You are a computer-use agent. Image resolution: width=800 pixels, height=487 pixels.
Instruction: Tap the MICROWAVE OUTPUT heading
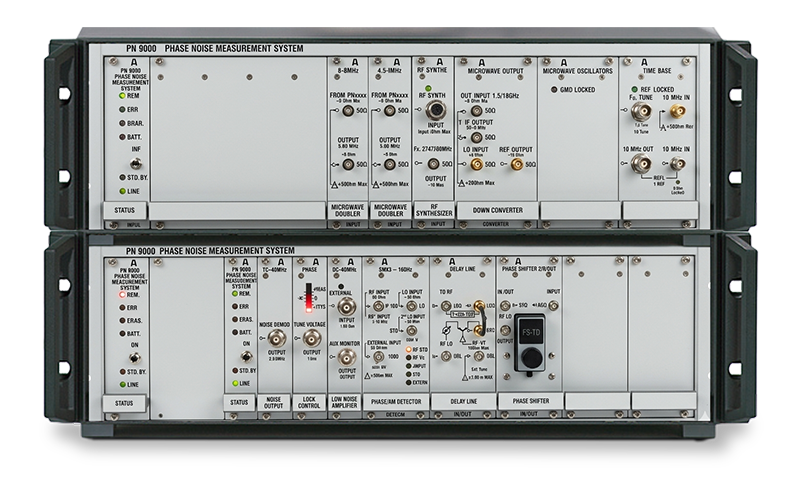tap(495, 71)
